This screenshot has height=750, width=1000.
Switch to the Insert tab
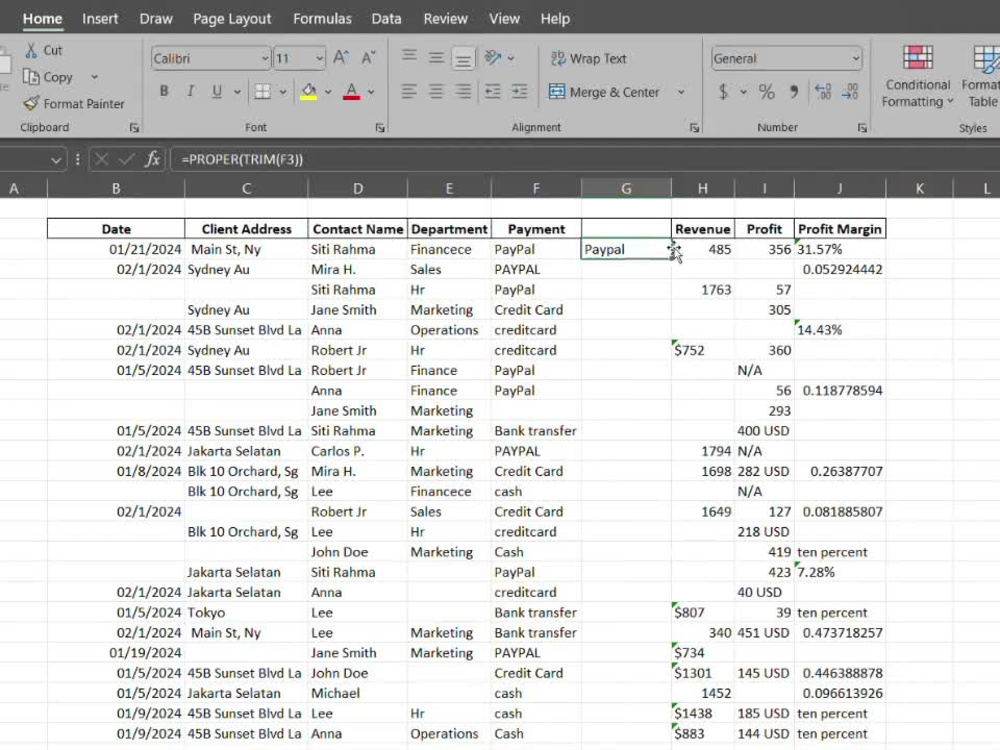(100, 19)
